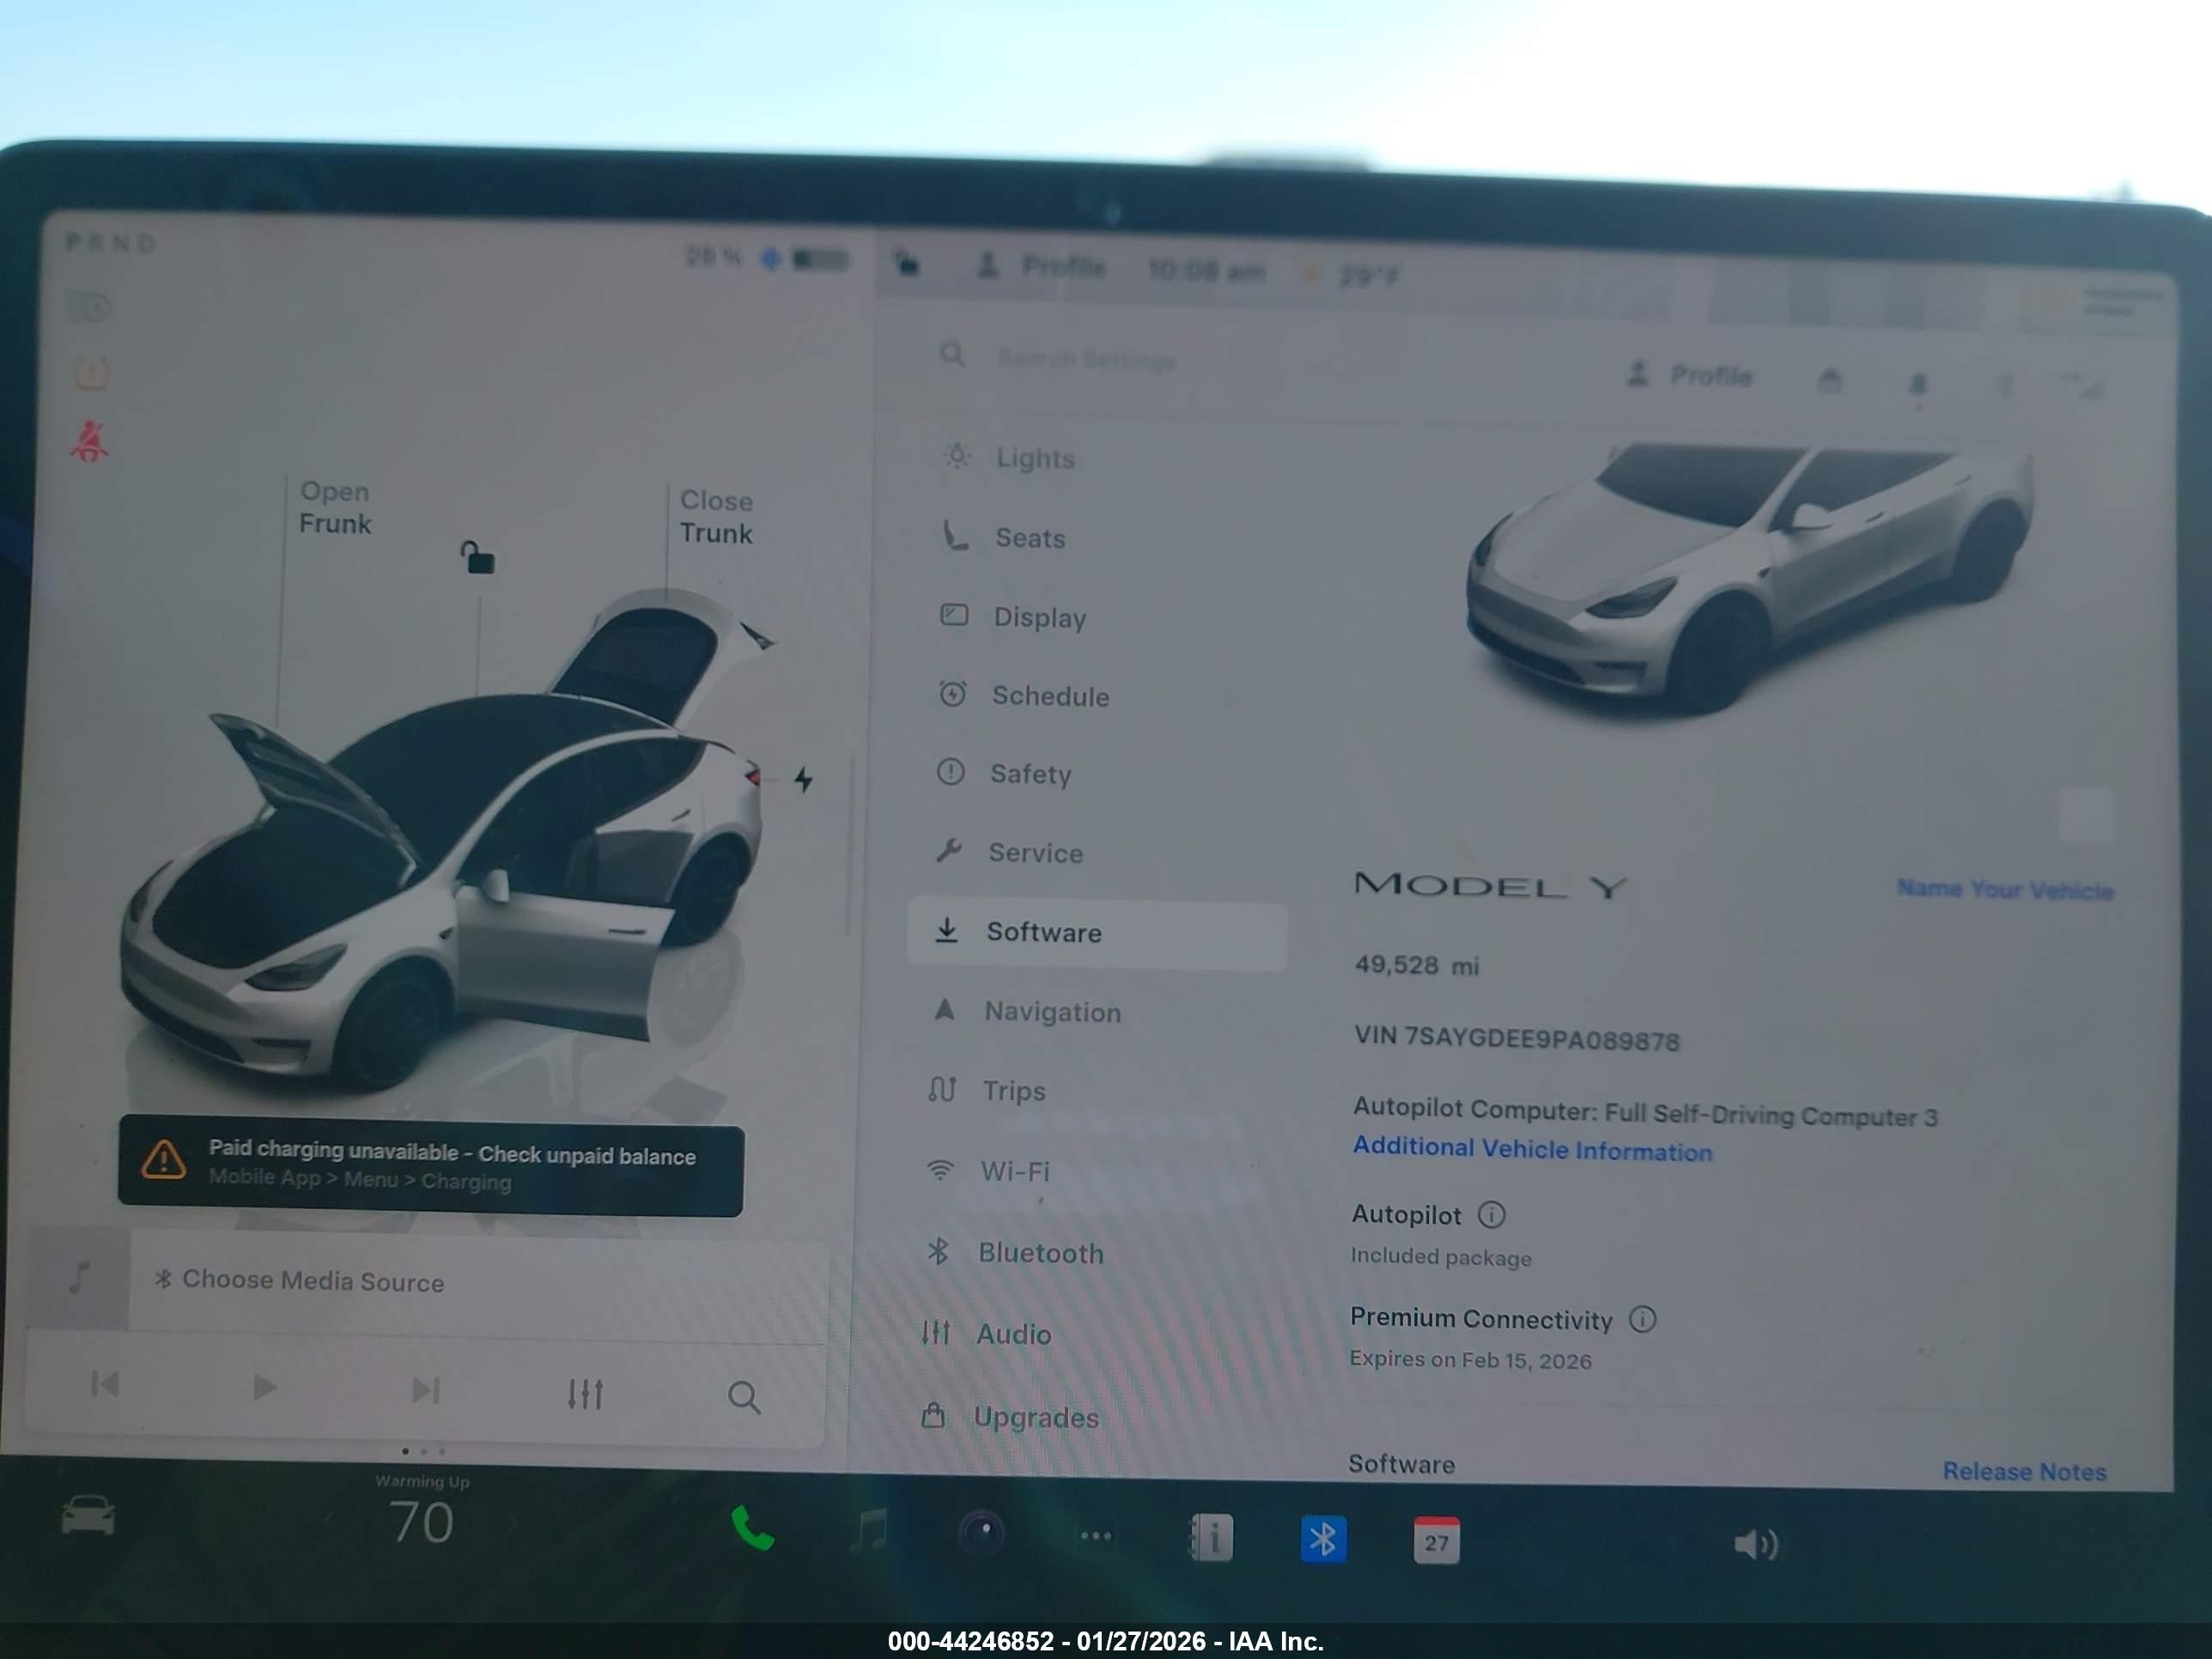Image resolution: width=2212 pixels, height=1659 pixels.
Task: Select Bluetooth in settings sidebar
Action: pyautogui.click(x=1014, y=1253)
